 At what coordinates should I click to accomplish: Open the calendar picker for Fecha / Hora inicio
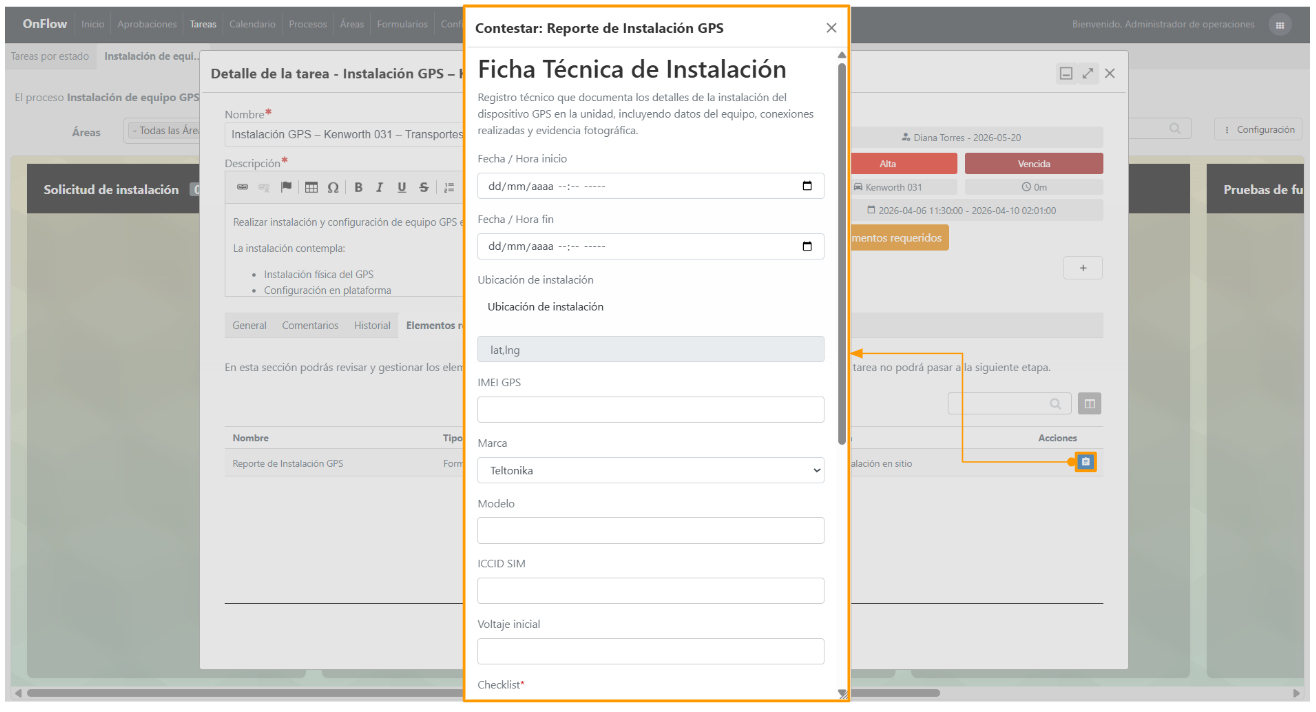807,186
